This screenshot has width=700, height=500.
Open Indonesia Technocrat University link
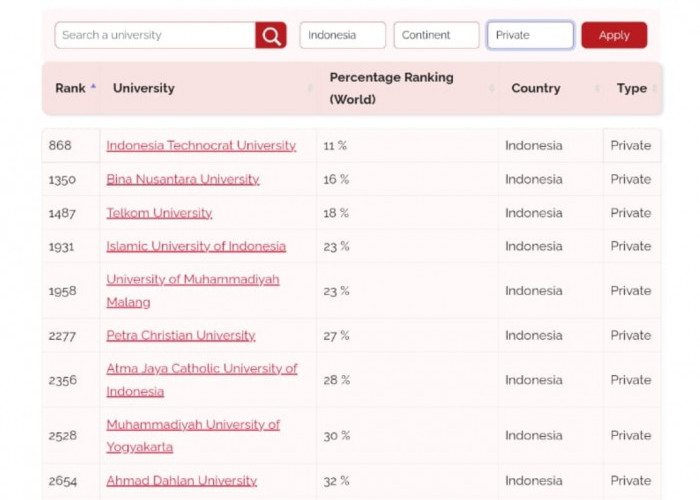click(201, 146)
